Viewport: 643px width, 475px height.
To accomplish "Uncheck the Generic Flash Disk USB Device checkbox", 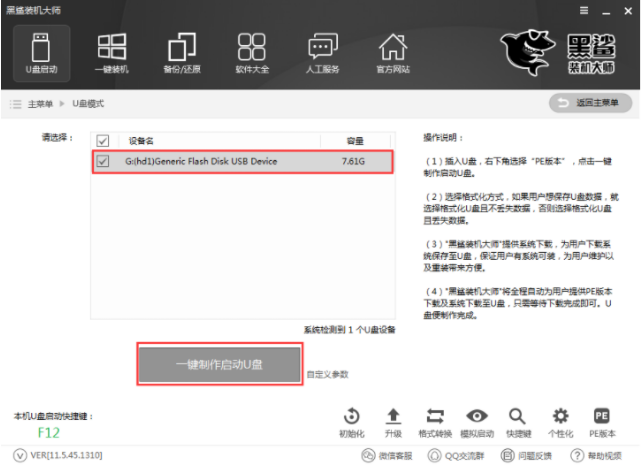I will 101,161.
